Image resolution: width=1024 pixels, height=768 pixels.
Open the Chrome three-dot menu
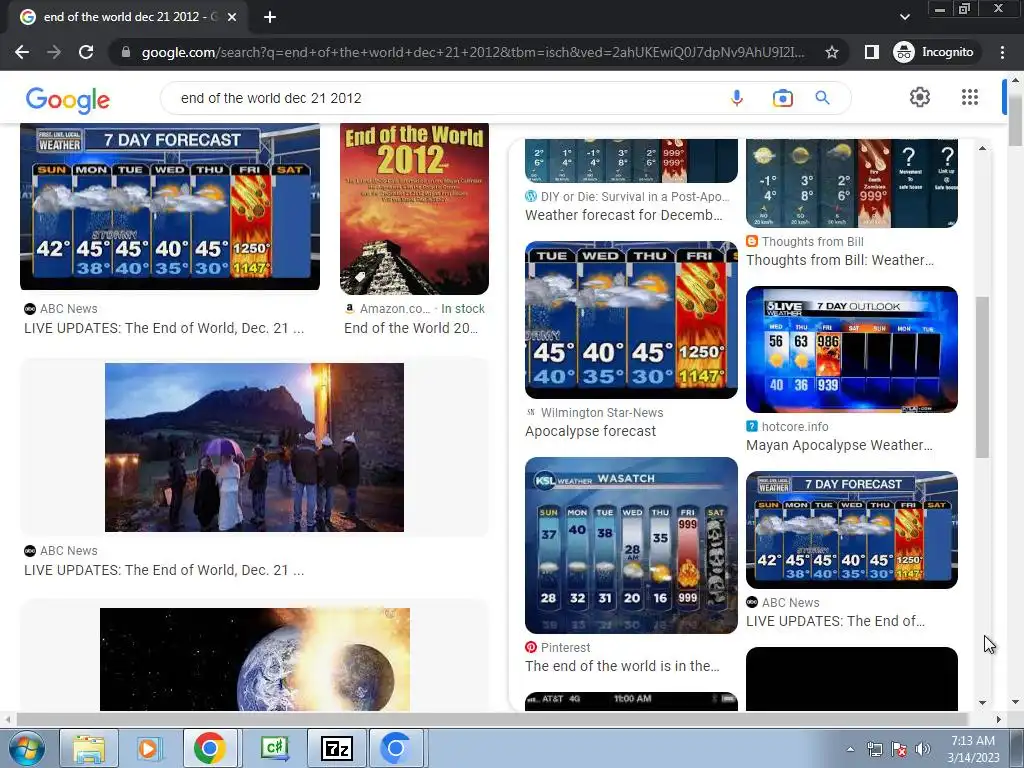[1002, 52]
